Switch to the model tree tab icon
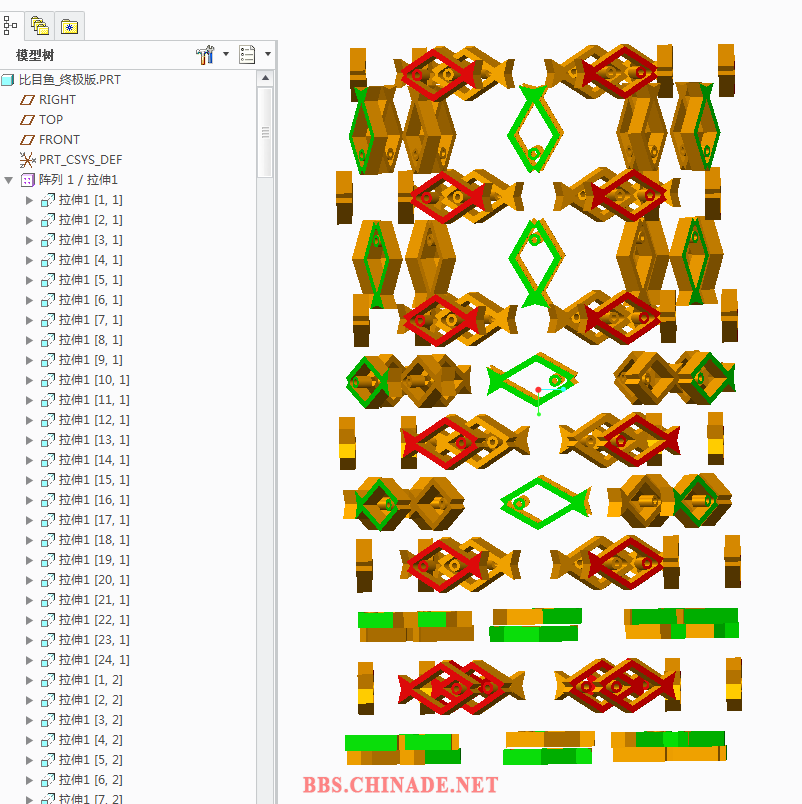 [10, 25]
